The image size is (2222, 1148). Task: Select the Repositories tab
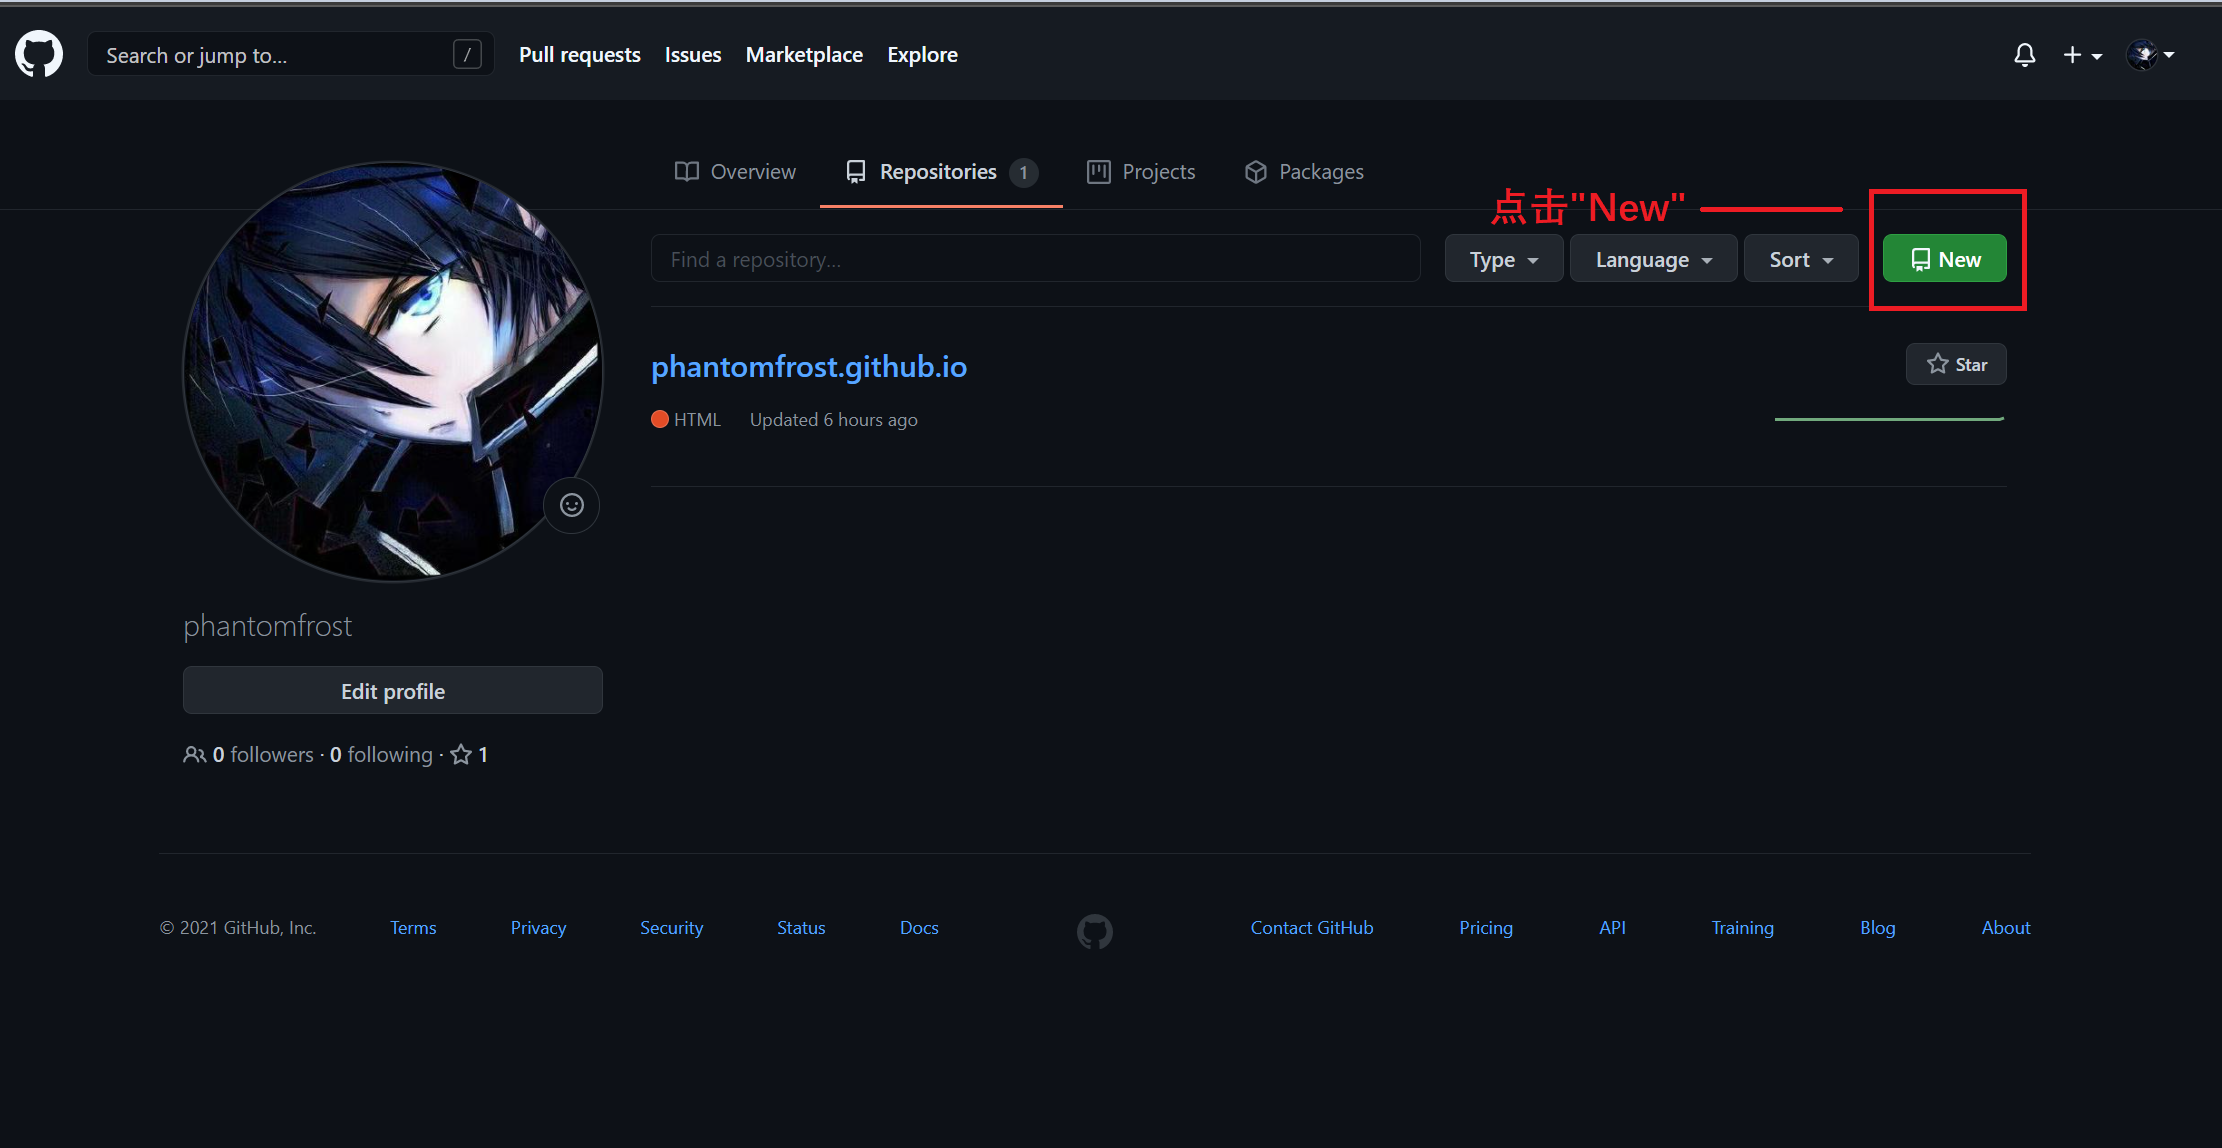point(941,172)
